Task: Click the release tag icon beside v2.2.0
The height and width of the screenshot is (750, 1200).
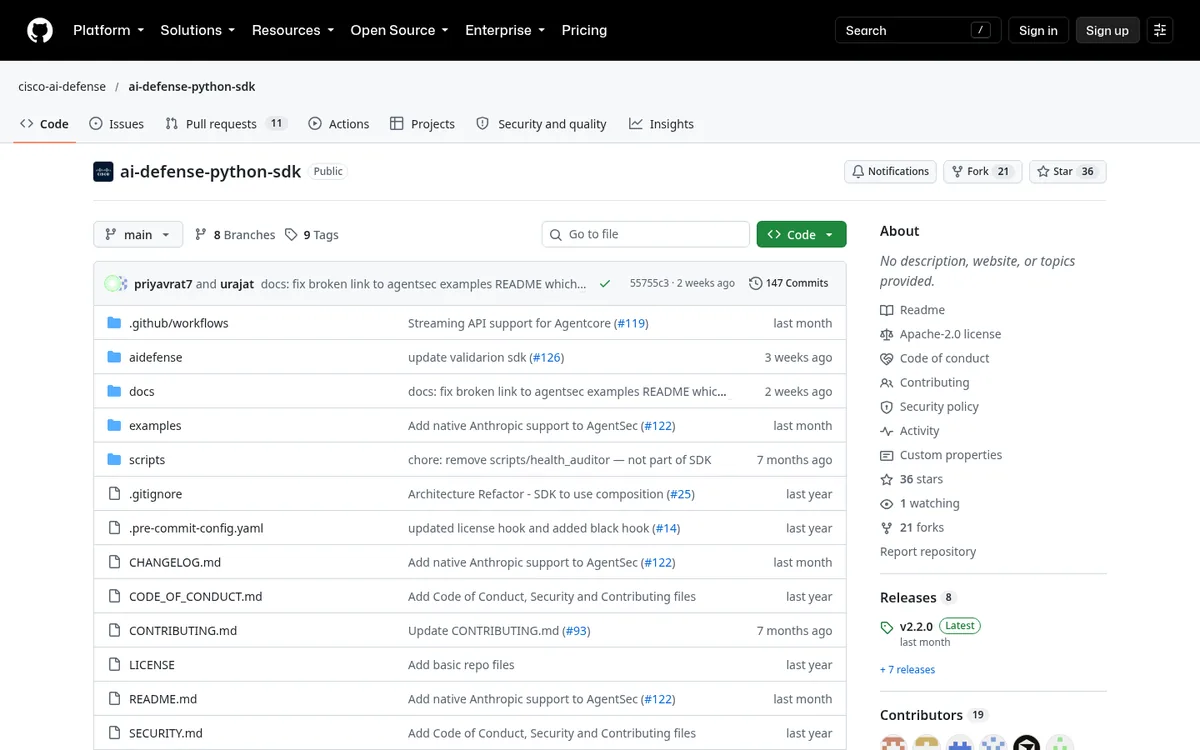Action: pyautogui.click(x=887, y=627)
